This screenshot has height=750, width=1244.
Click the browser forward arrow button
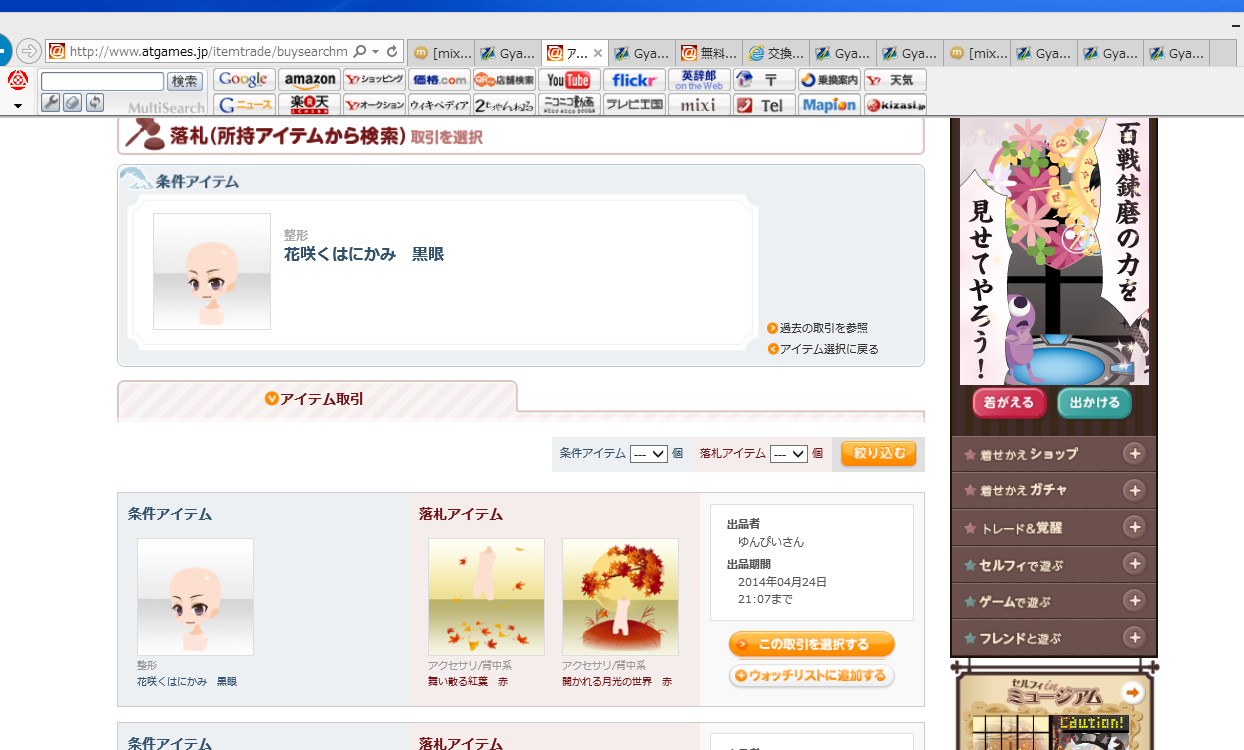(x=29, y=50)
